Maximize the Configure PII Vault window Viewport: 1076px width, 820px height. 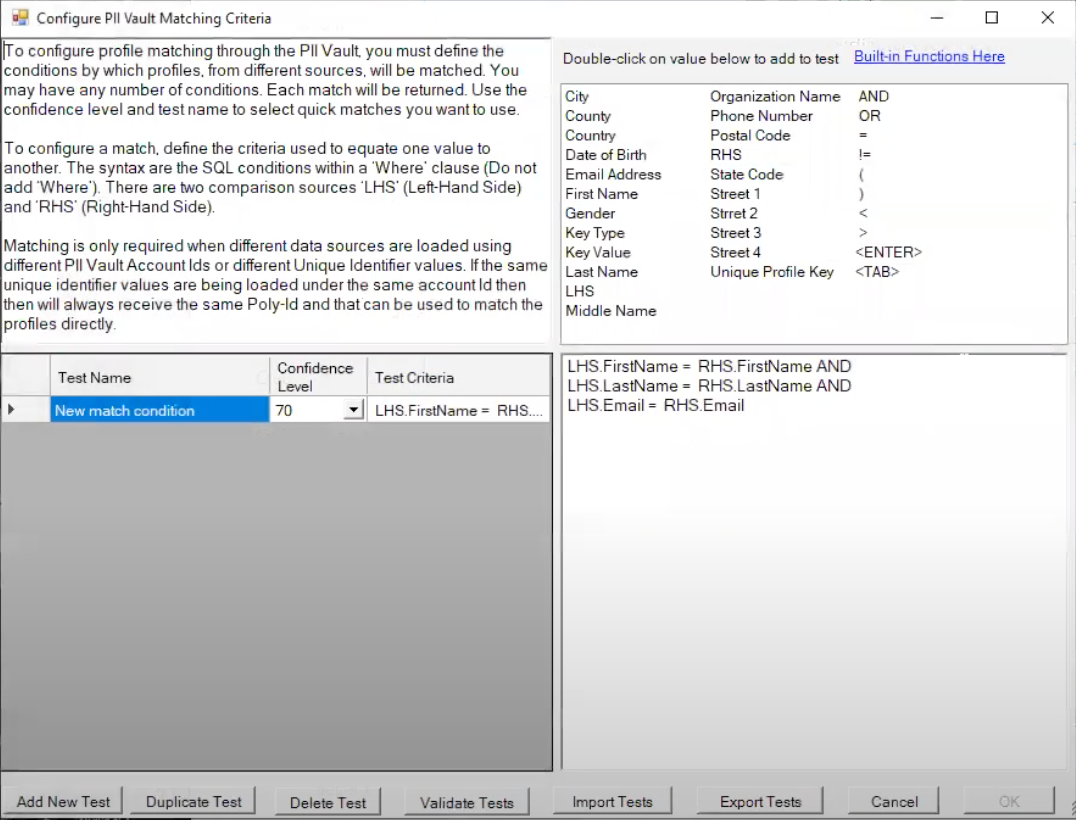click(x=992, y=18)
